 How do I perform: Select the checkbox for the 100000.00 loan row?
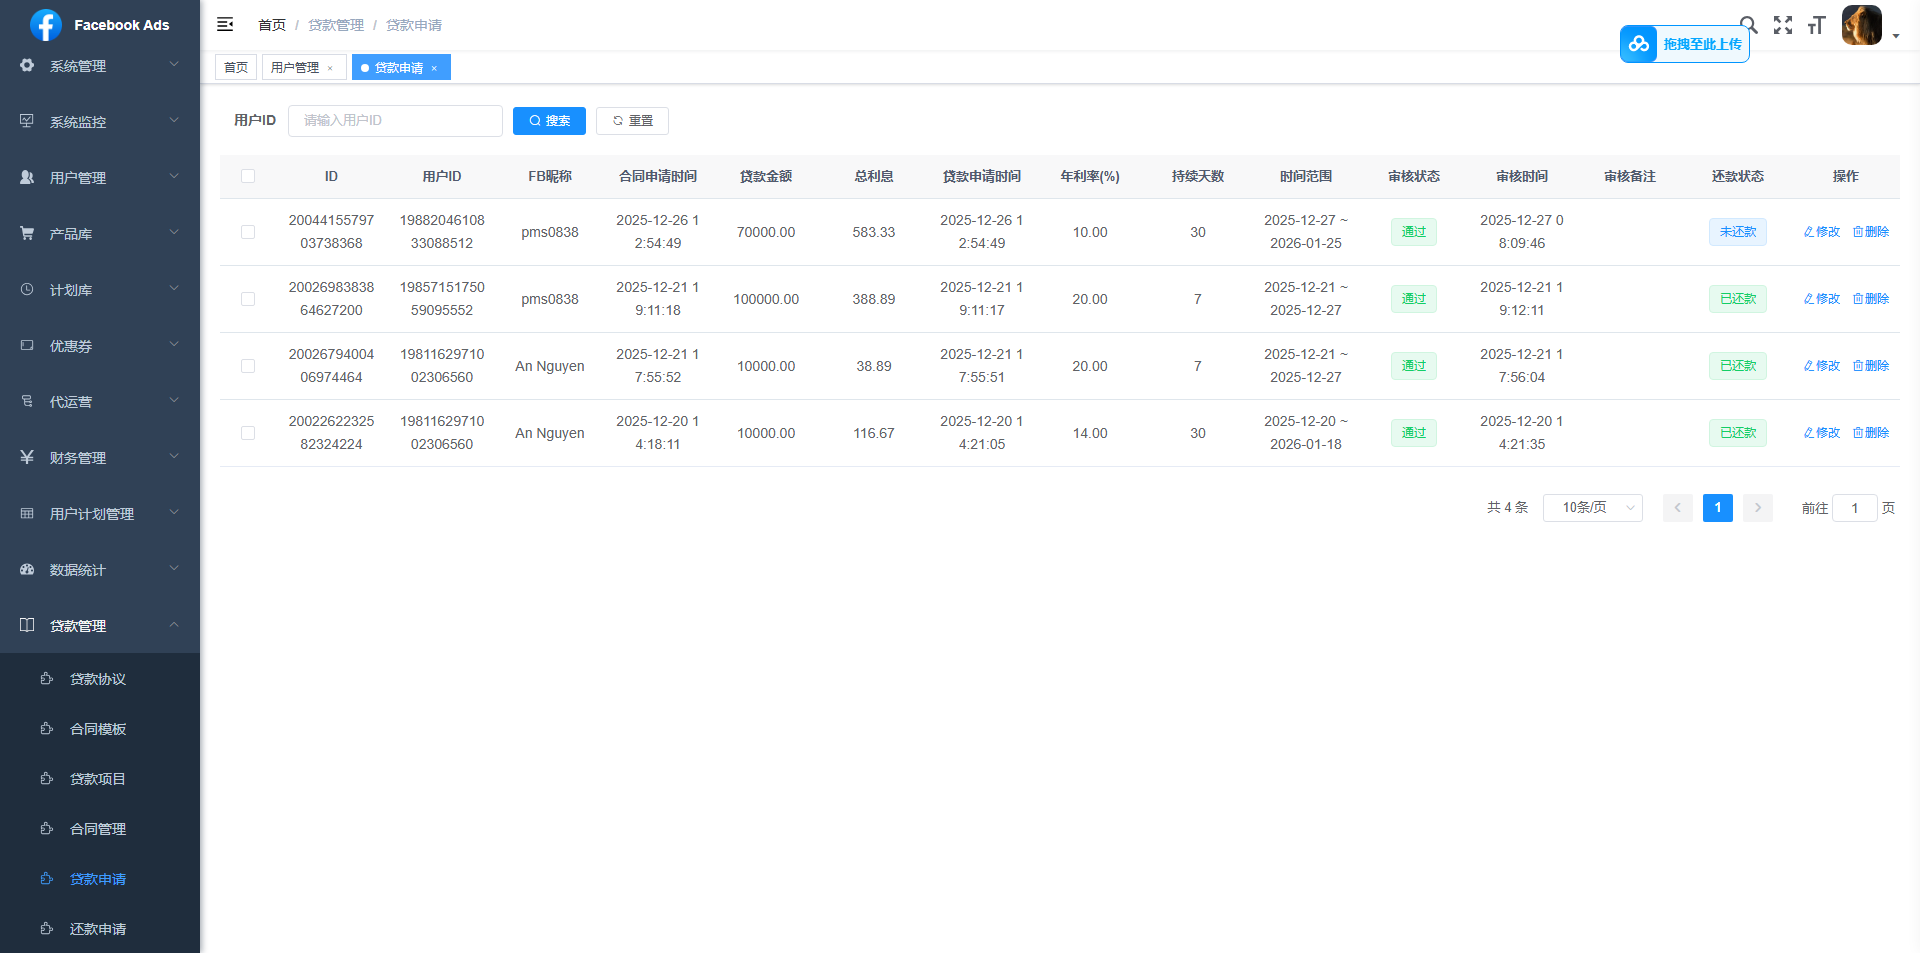[x=248, y=299]
